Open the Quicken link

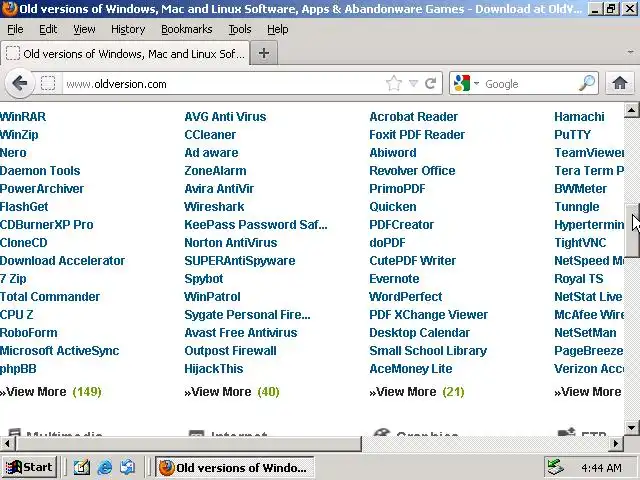pos(393,207)
